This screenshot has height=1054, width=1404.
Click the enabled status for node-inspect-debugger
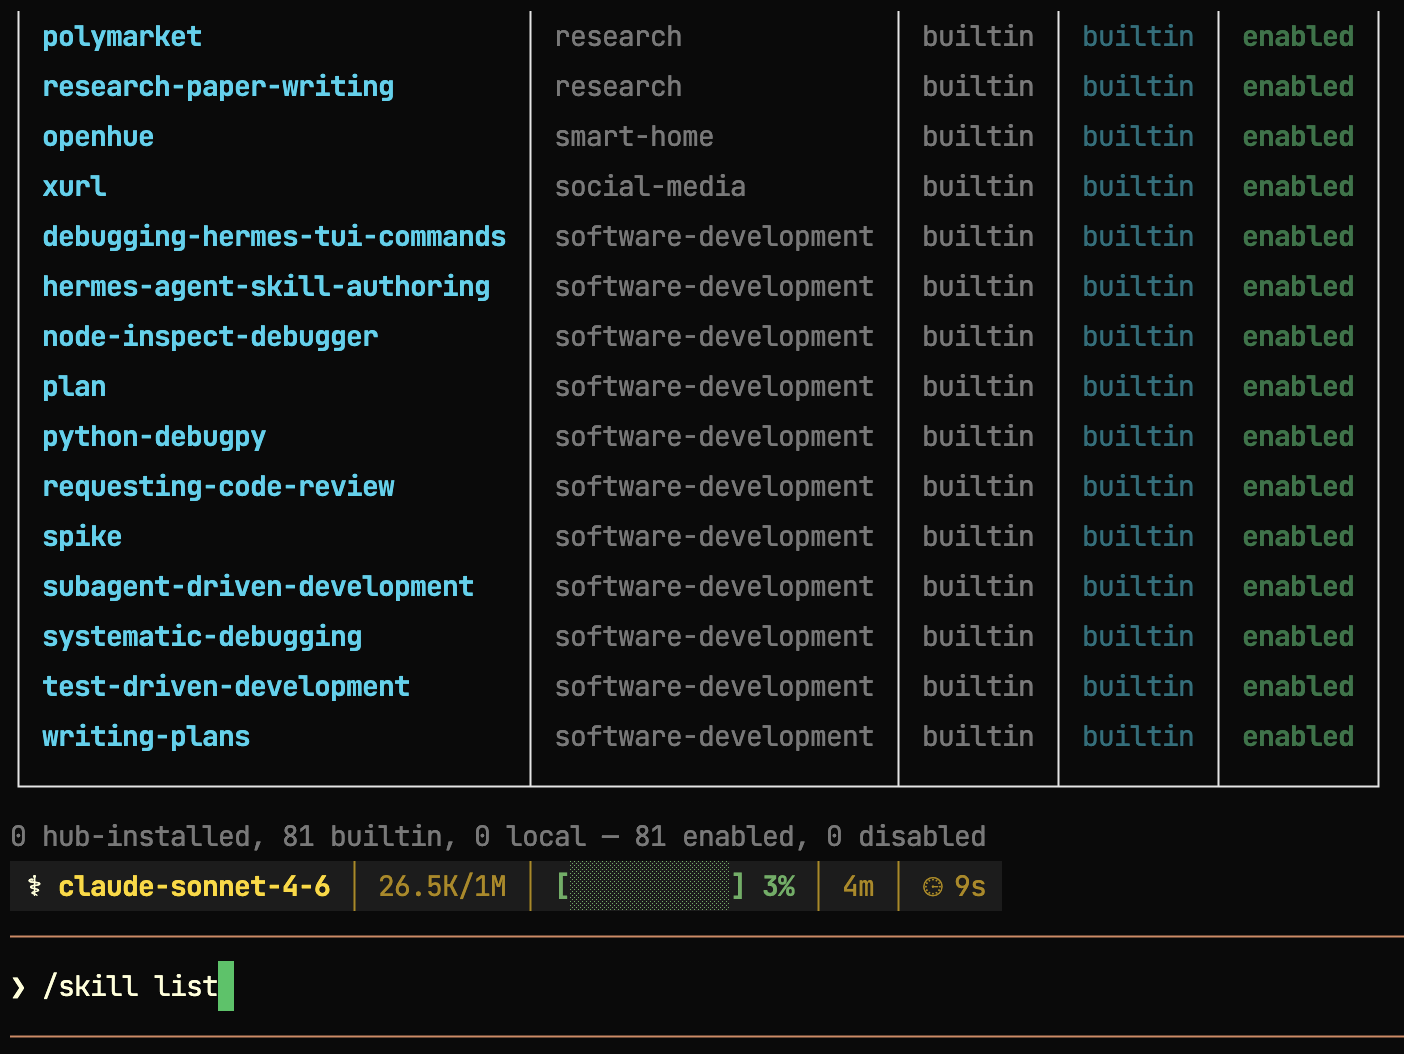[1298, 337]
